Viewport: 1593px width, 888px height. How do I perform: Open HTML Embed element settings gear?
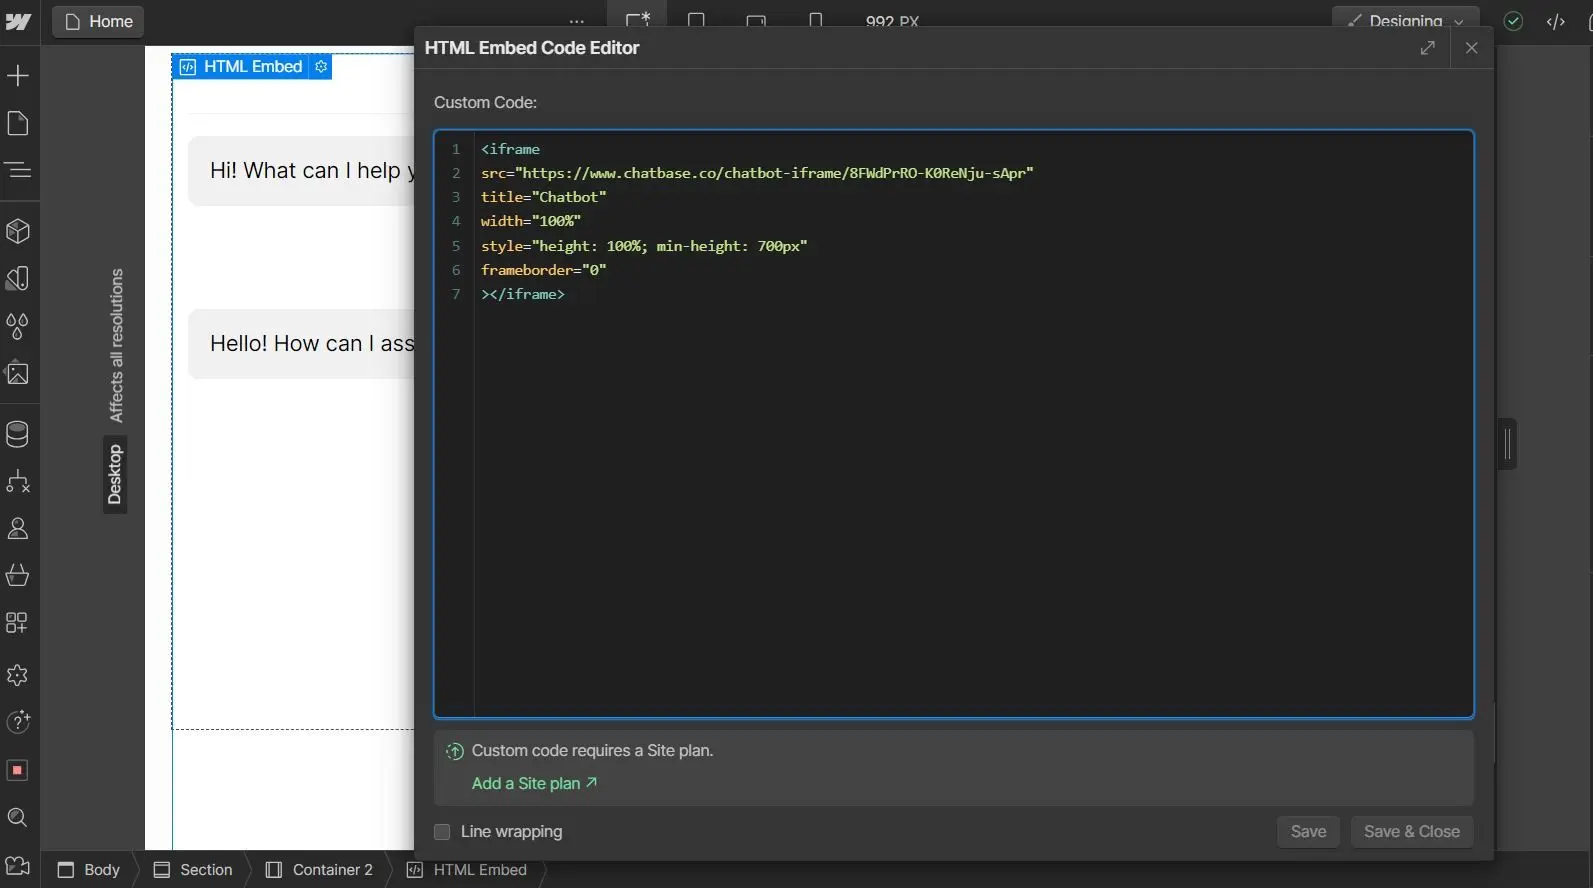tap(321, 67)
